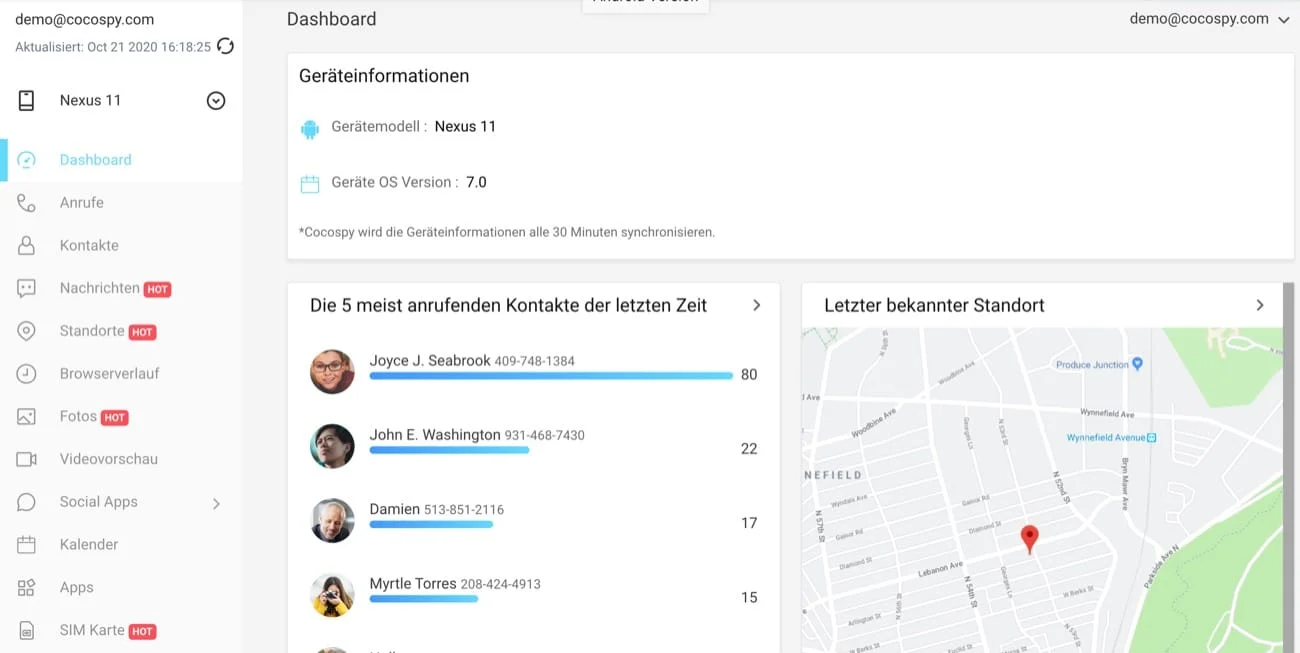This screenshot has width=1300, height=653.
Task: Open the Fotos photo viewer
Action: [x=79, y=416]
